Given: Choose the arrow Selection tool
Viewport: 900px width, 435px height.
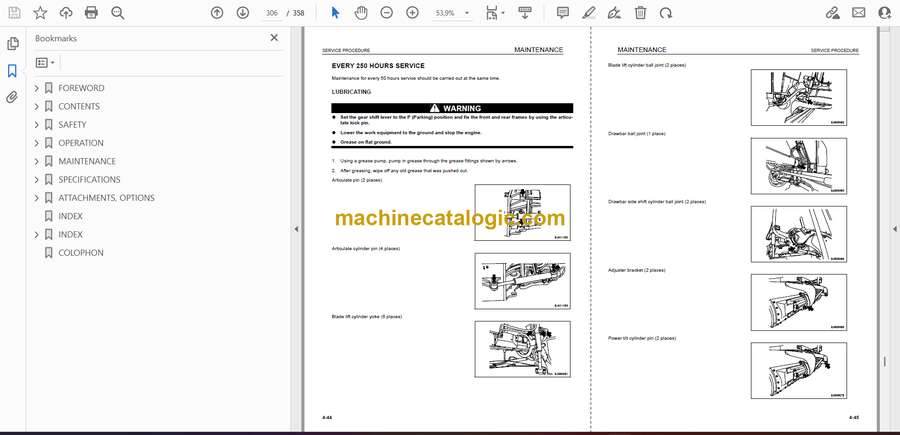Looking at the screenshot, I should pos(336,13).
